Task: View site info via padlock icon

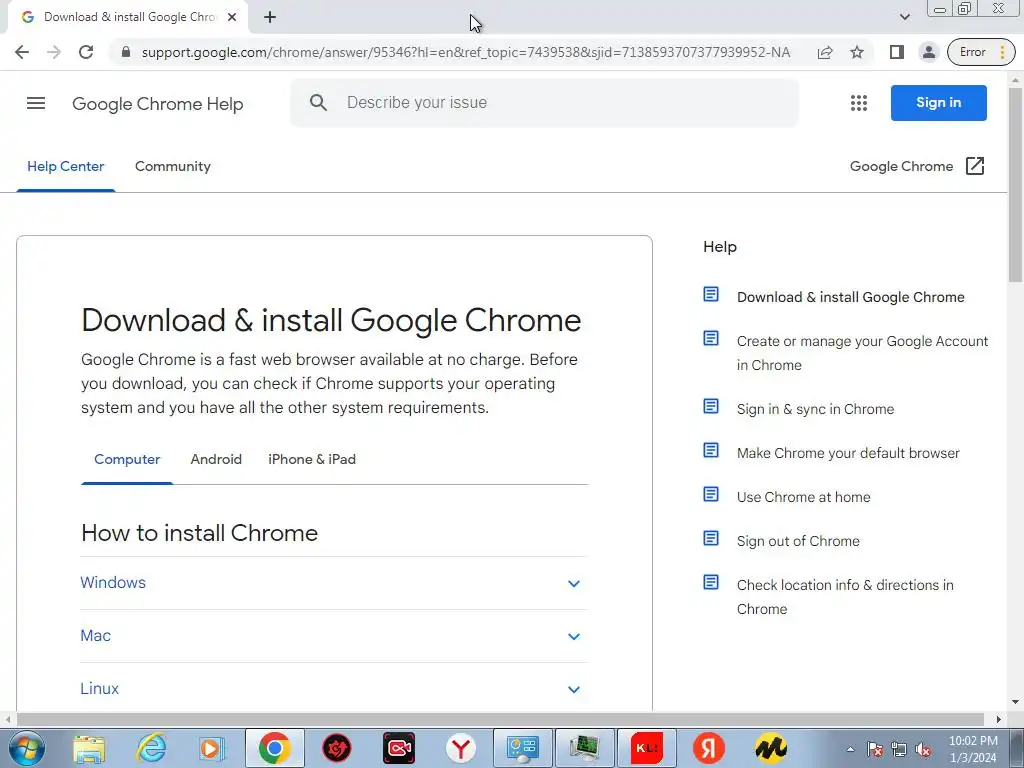Action: pos(125,52)
